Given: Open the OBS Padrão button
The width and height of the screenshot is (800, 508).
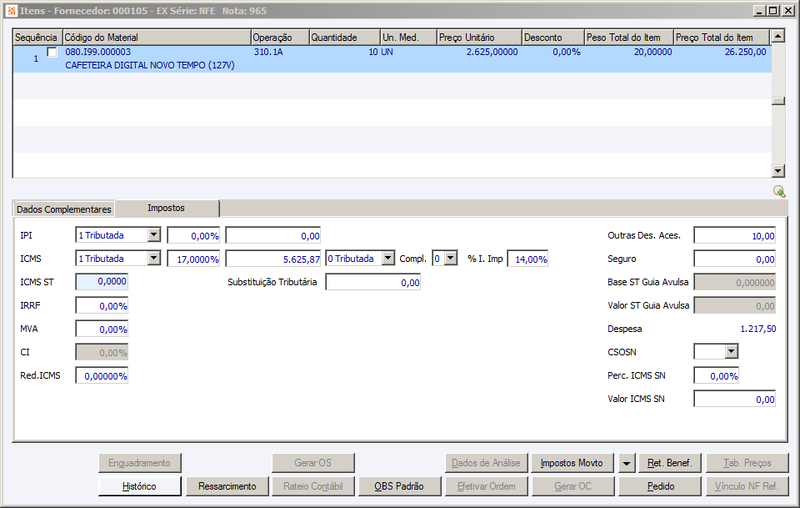Looking at the screenshot, I should (399, 486).
